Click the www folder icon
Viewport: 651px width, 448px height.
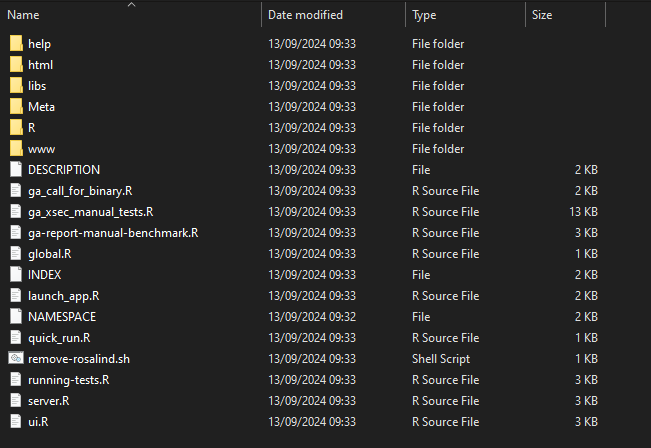point(15,149)
